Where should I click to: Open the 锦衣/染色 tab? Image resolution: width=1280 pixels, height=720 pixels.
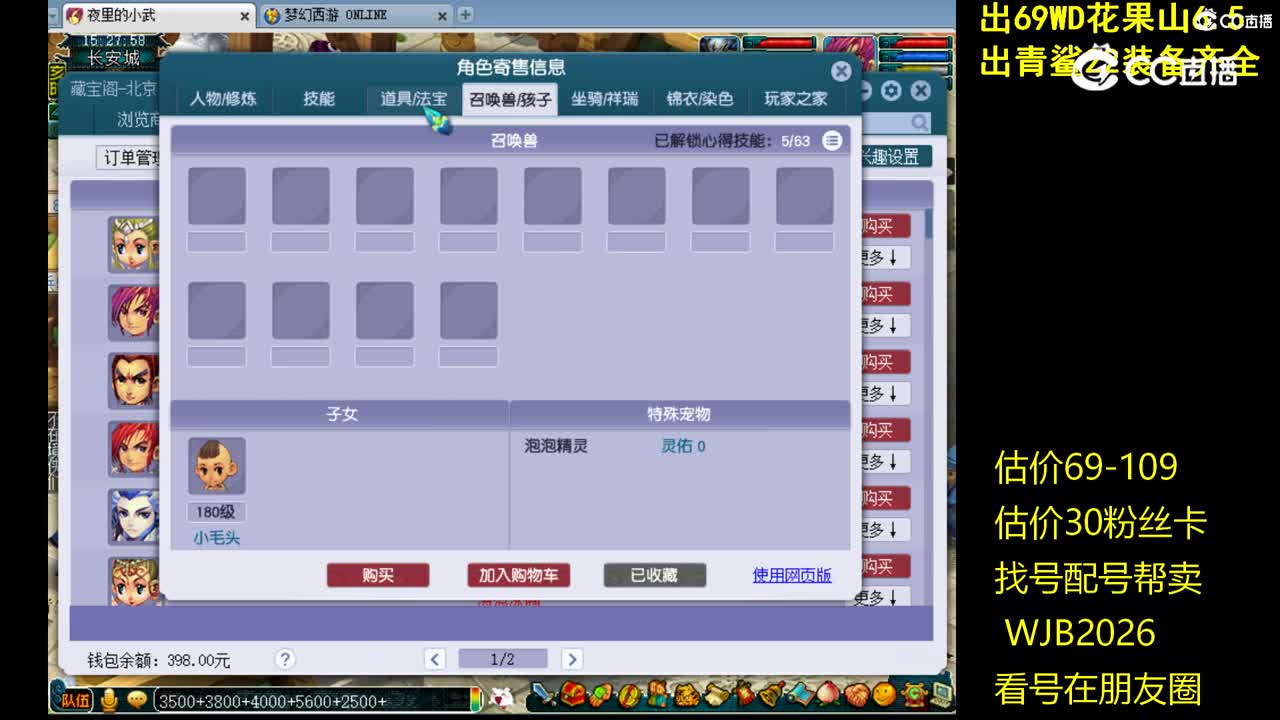tap(700, 98)
